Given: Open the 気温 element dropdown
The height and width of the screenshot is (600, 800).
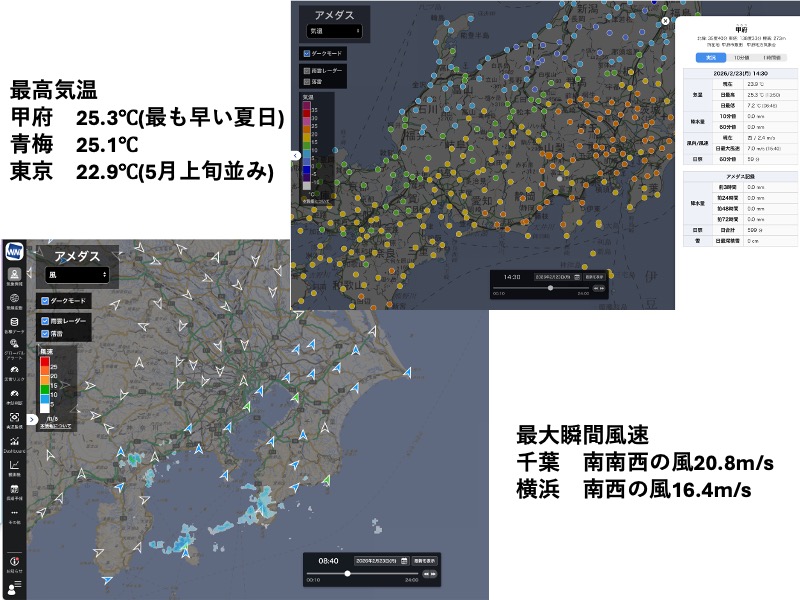Looking at the screenshot, I should [x=335, y=32].
